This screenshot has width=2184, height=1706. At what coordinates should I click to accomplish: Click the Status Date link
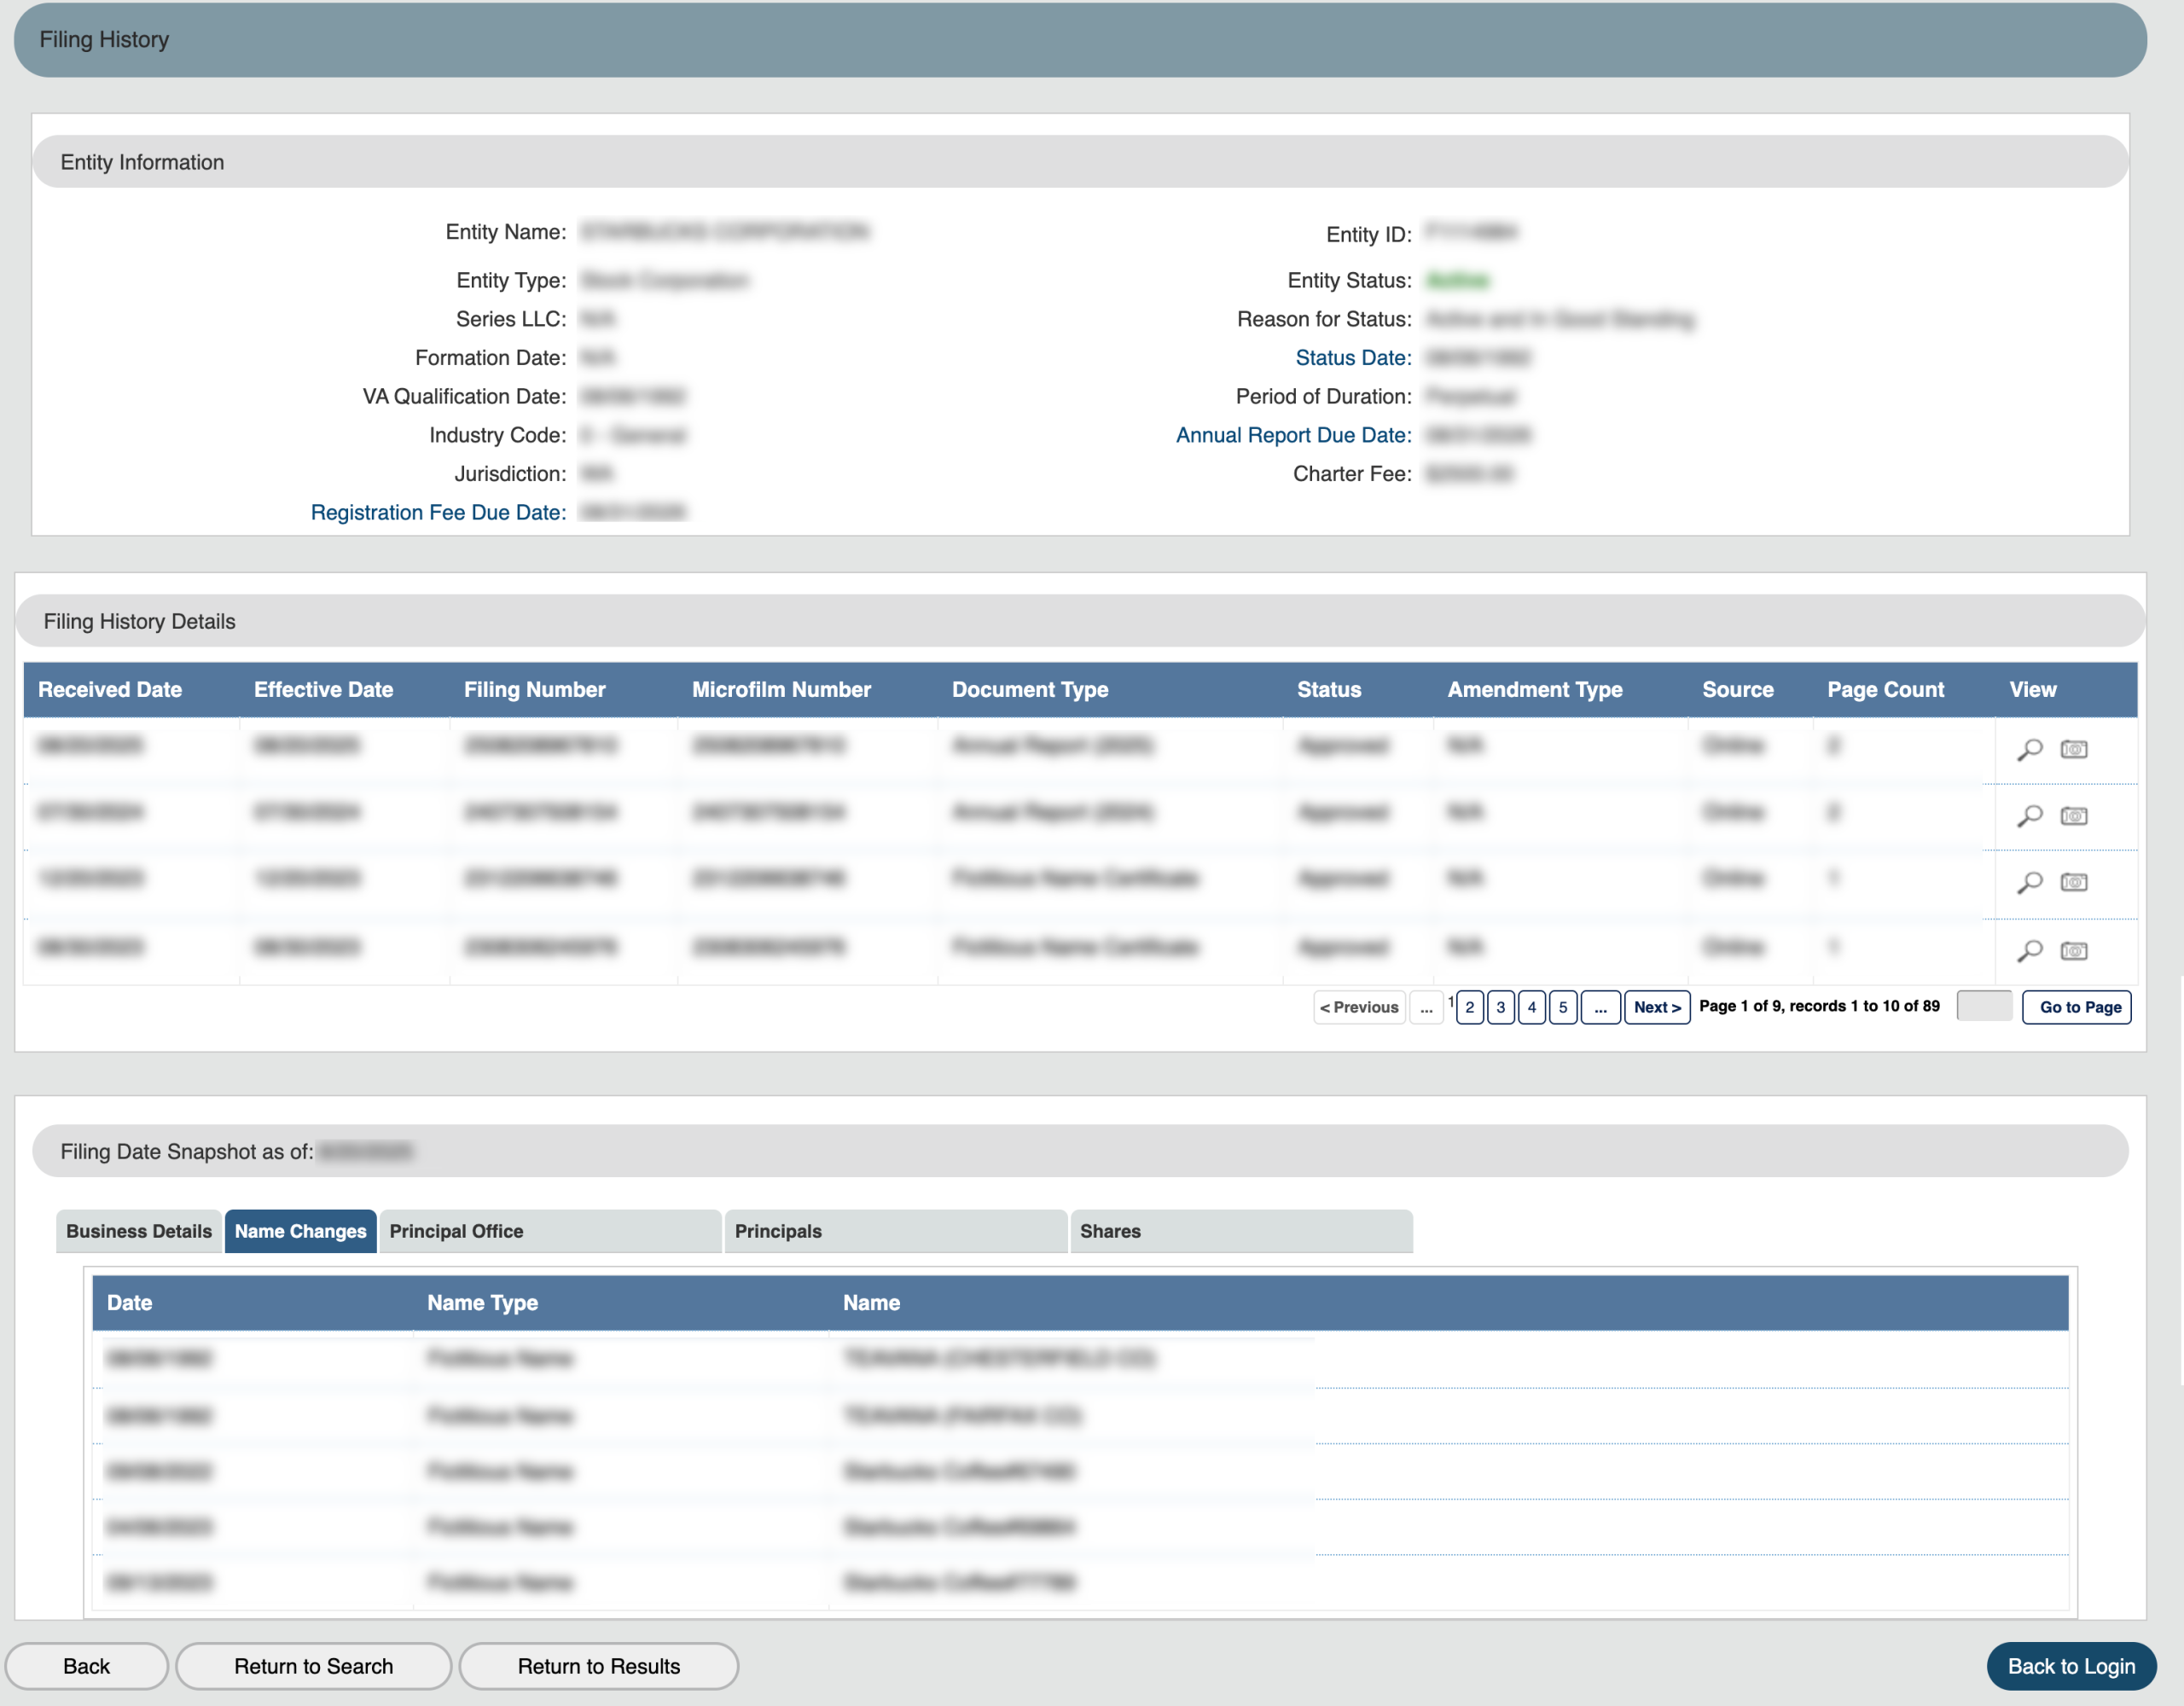(1353, 358)
